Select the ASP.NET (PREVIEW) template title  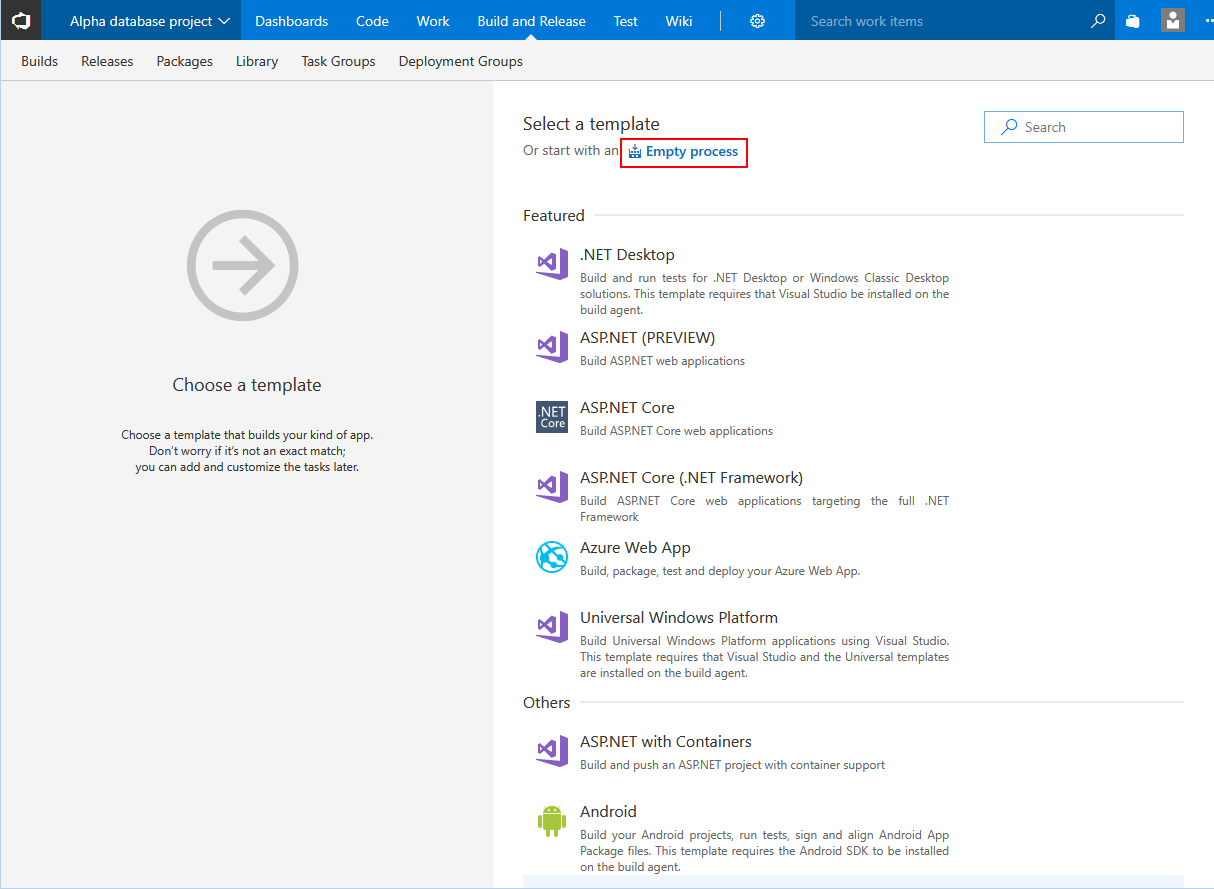(x=648, y=338)
